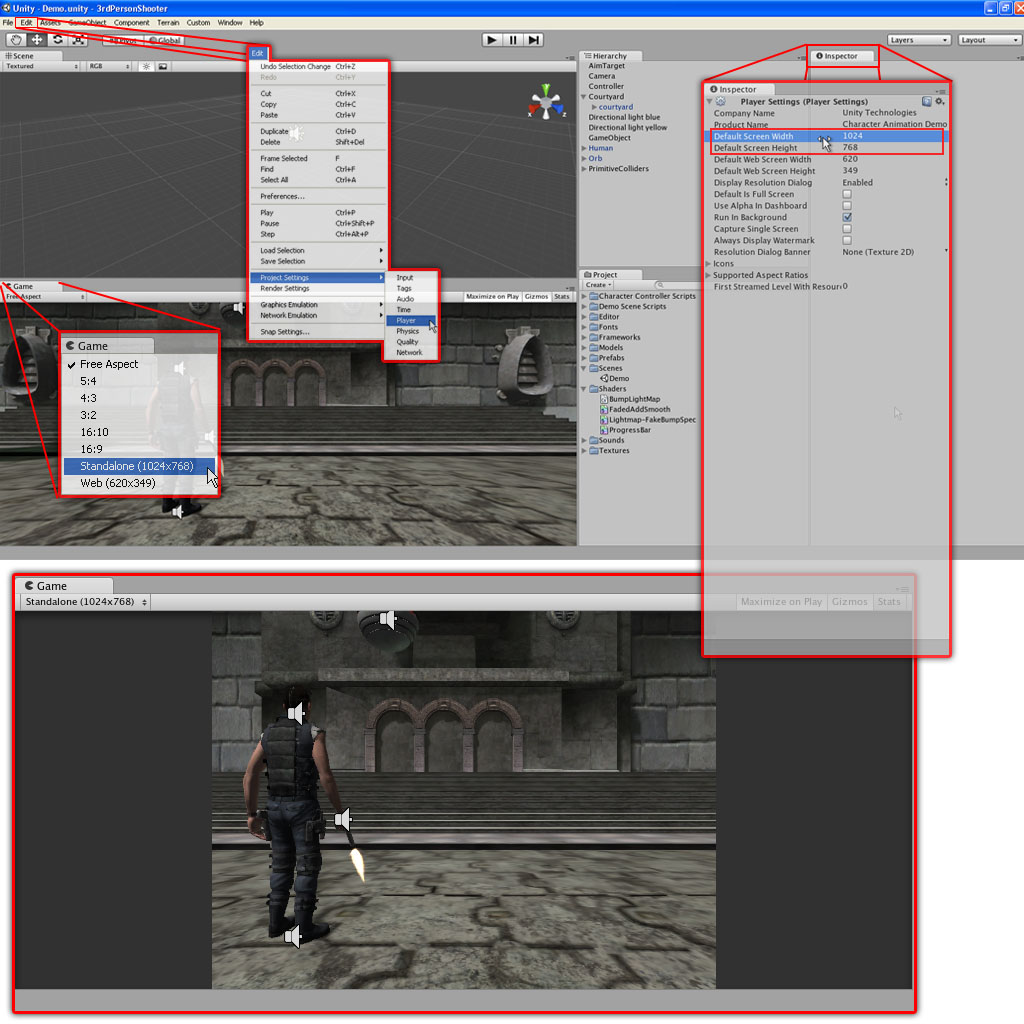Expand Human in the Hierarchy

(x=585, y=147)
